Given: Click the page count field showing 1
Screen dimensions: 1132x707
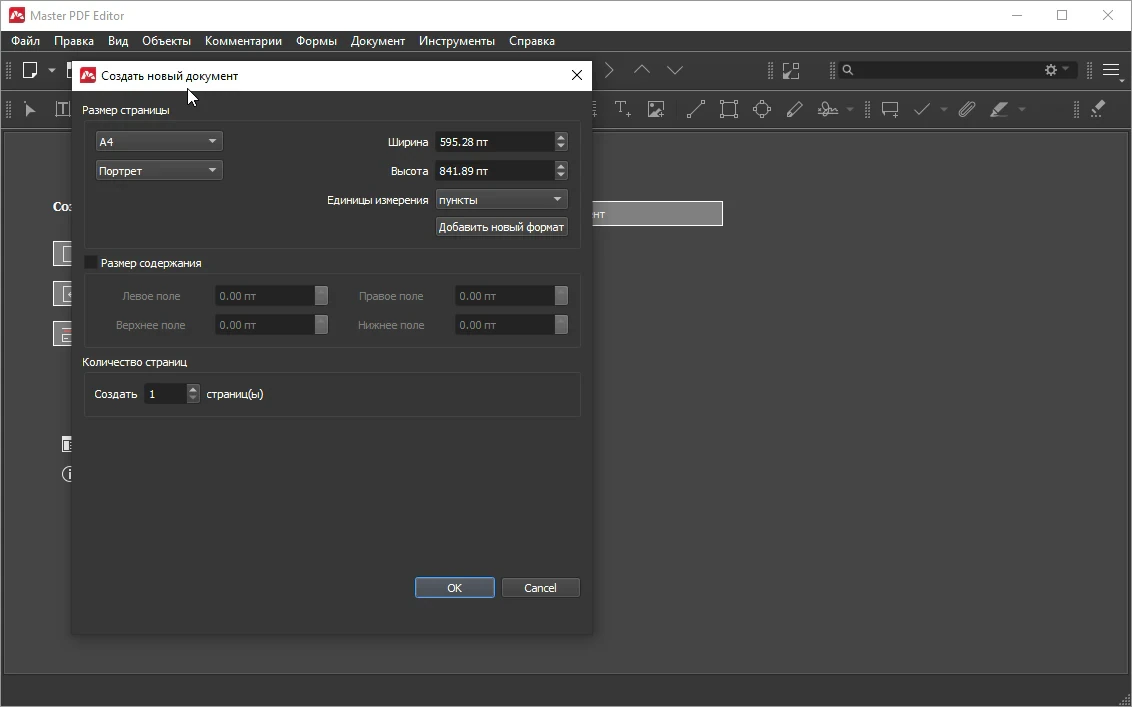Looking at the screenshot, I should (x=165, y=394).
